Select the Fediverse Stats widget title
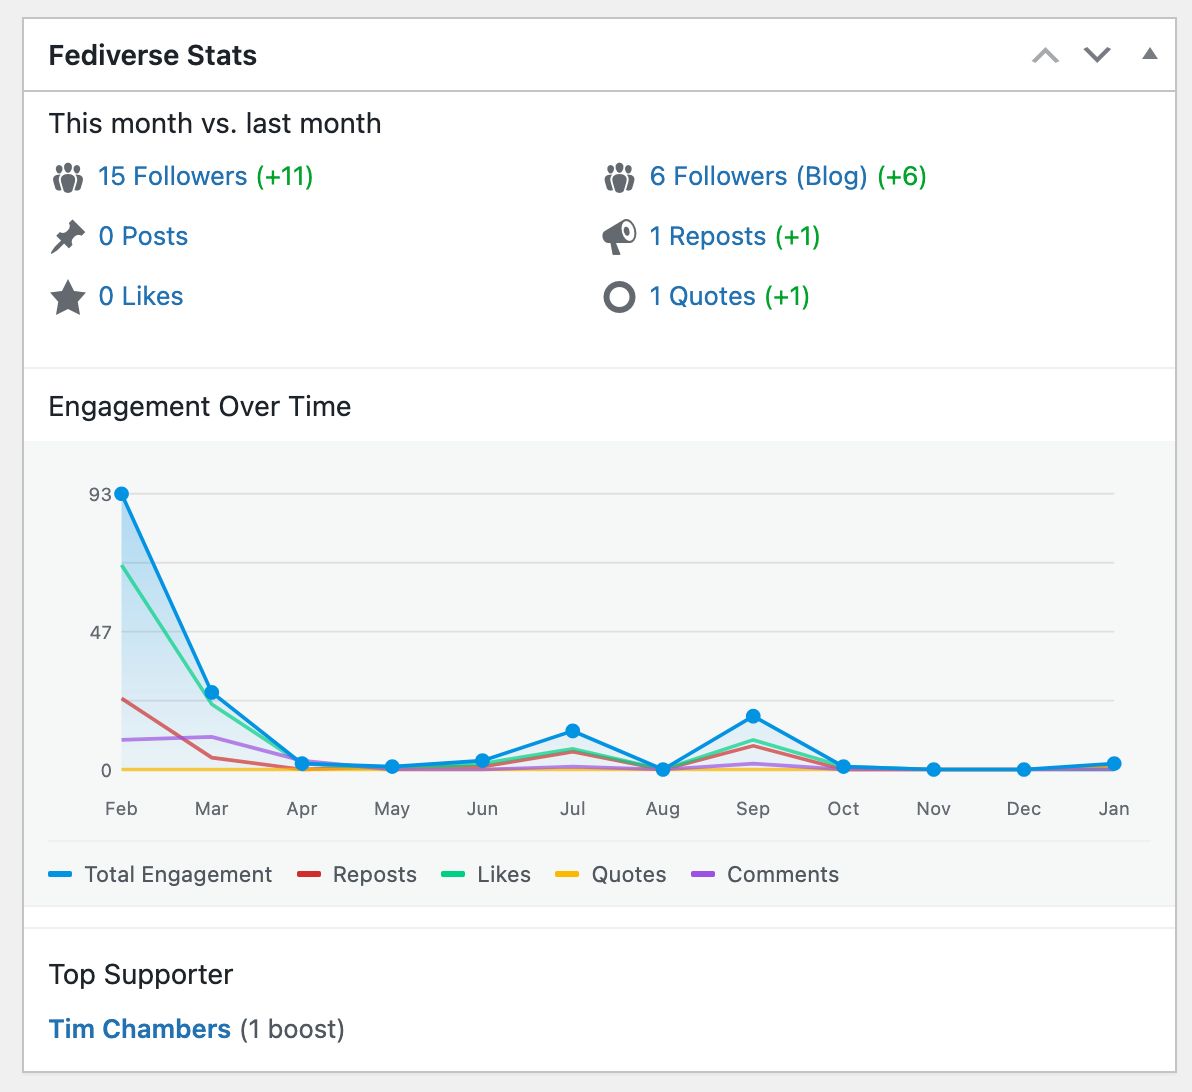Viewport: 1192px width, 1092px height. [152, 56]
